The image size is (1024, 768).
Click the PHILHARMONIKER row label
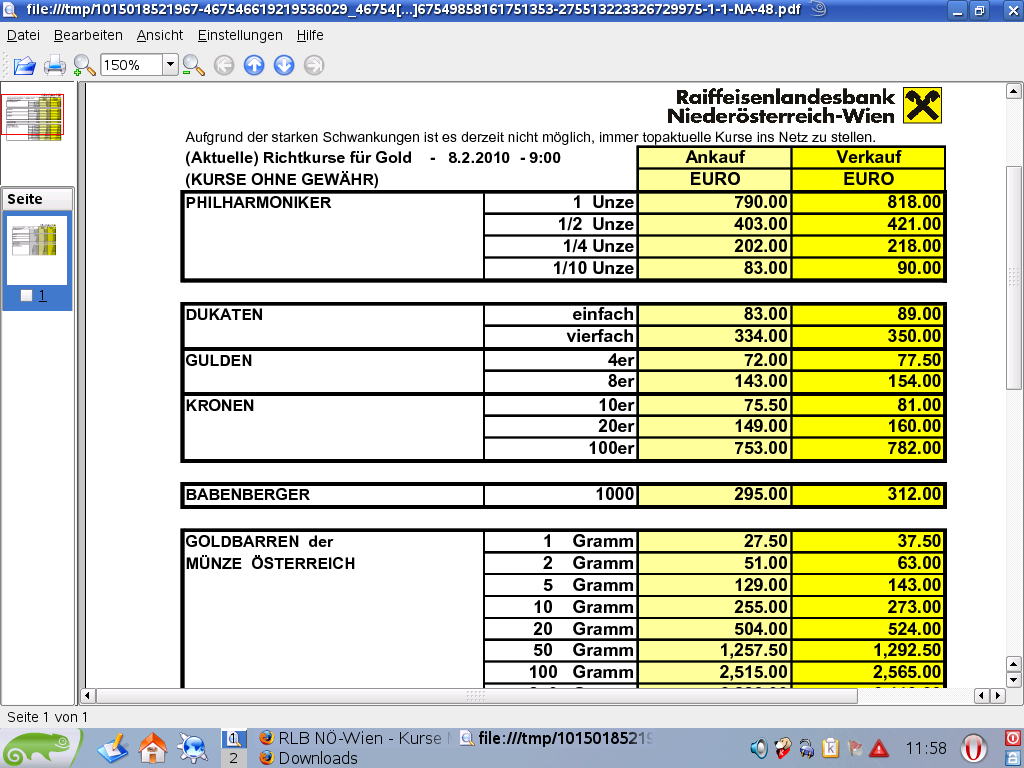coord(259,202)
